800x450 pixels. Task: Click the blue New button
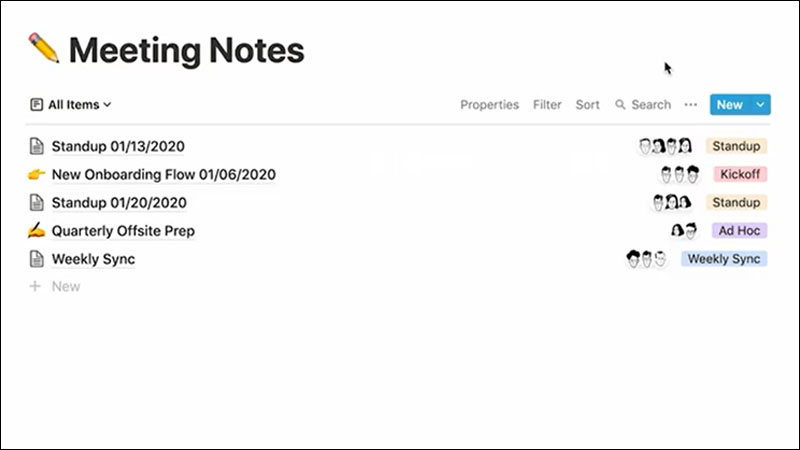(x=729, y=104)
